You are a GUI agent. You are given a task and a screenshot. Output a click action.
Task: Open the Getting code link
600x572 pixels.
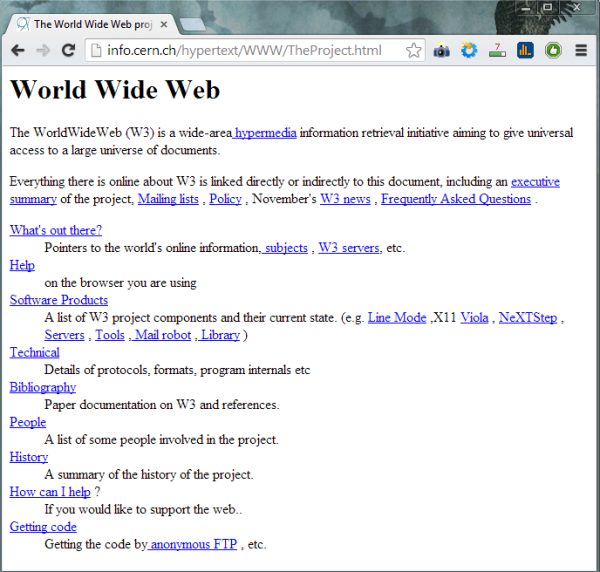(43, 527)
